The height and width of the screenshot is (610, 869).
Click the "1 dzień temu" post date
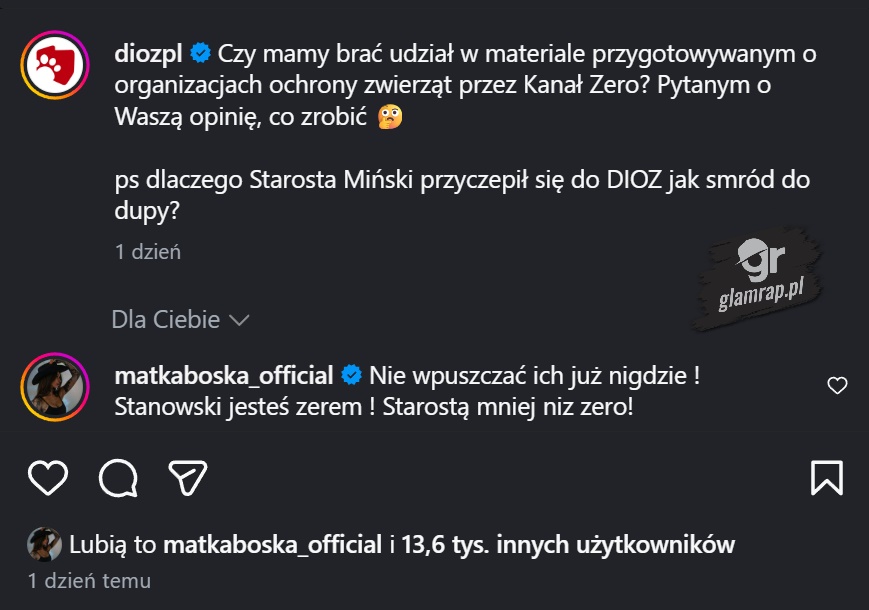coord(89,580)
